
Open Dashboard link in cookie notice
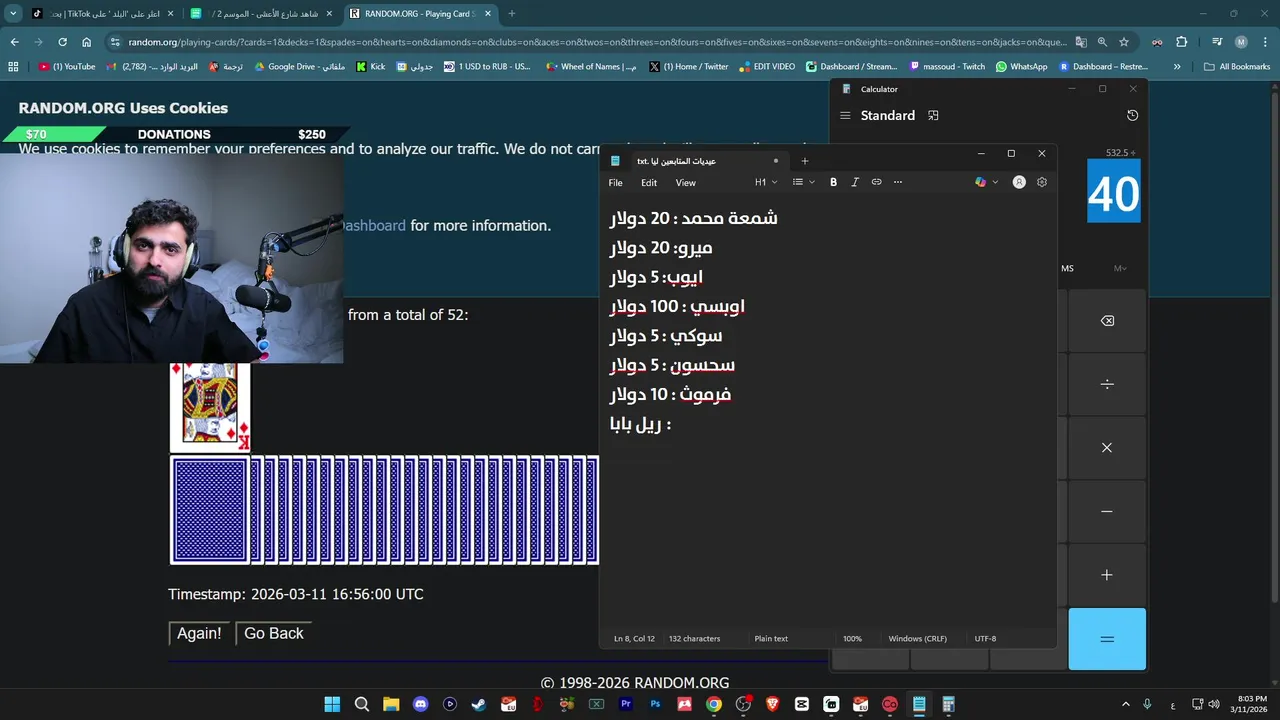(x=374, y=225)
